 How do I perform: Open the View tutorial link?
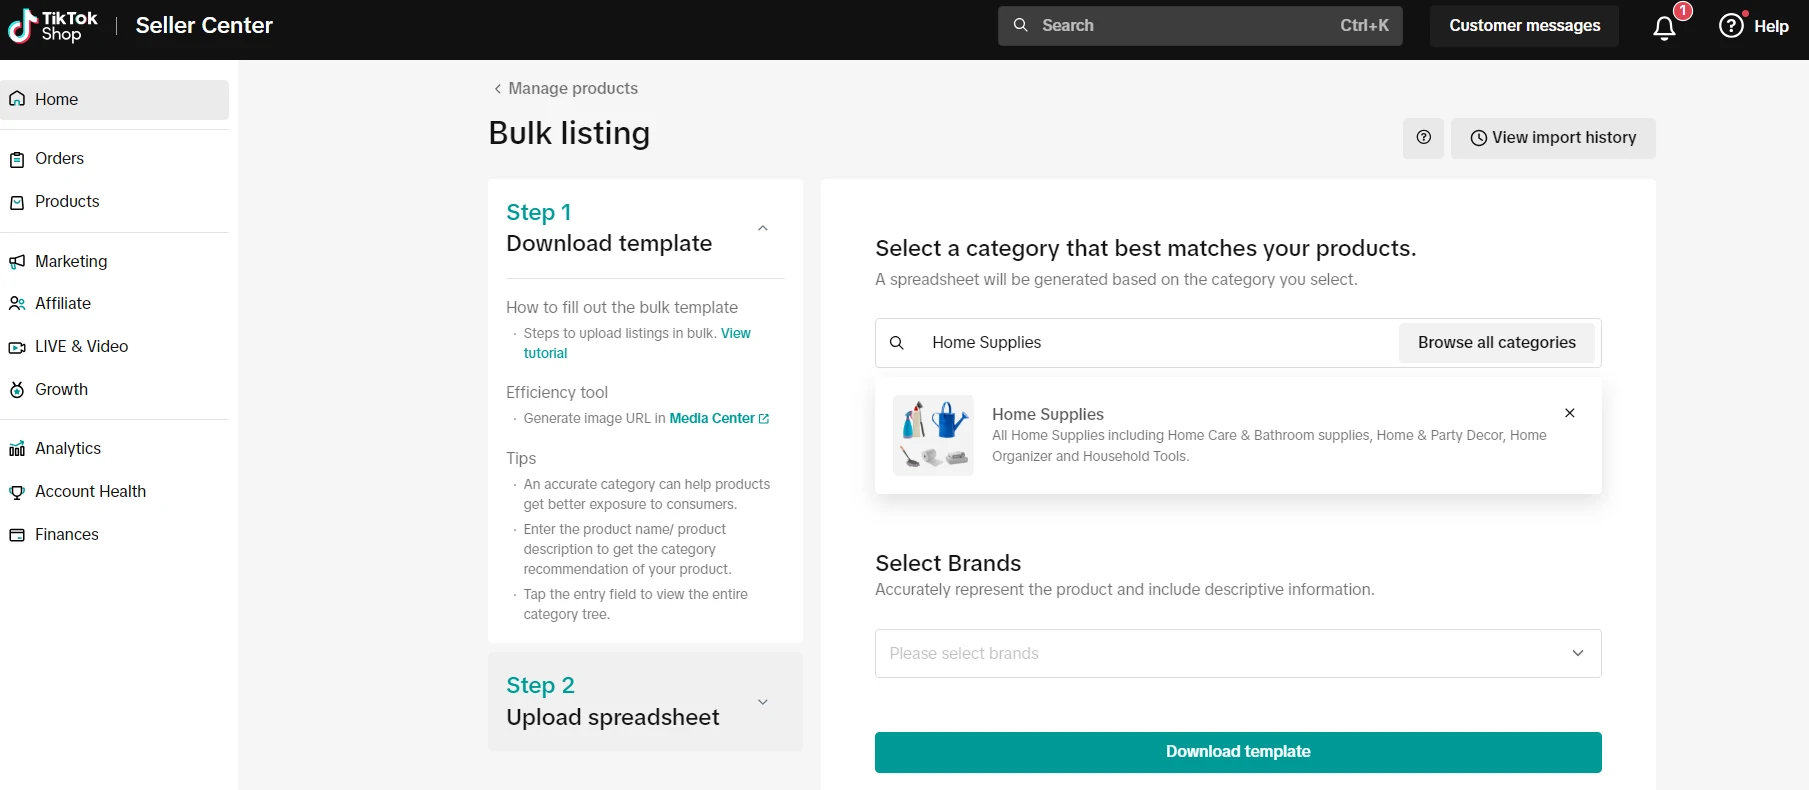(x=735, y=334)
